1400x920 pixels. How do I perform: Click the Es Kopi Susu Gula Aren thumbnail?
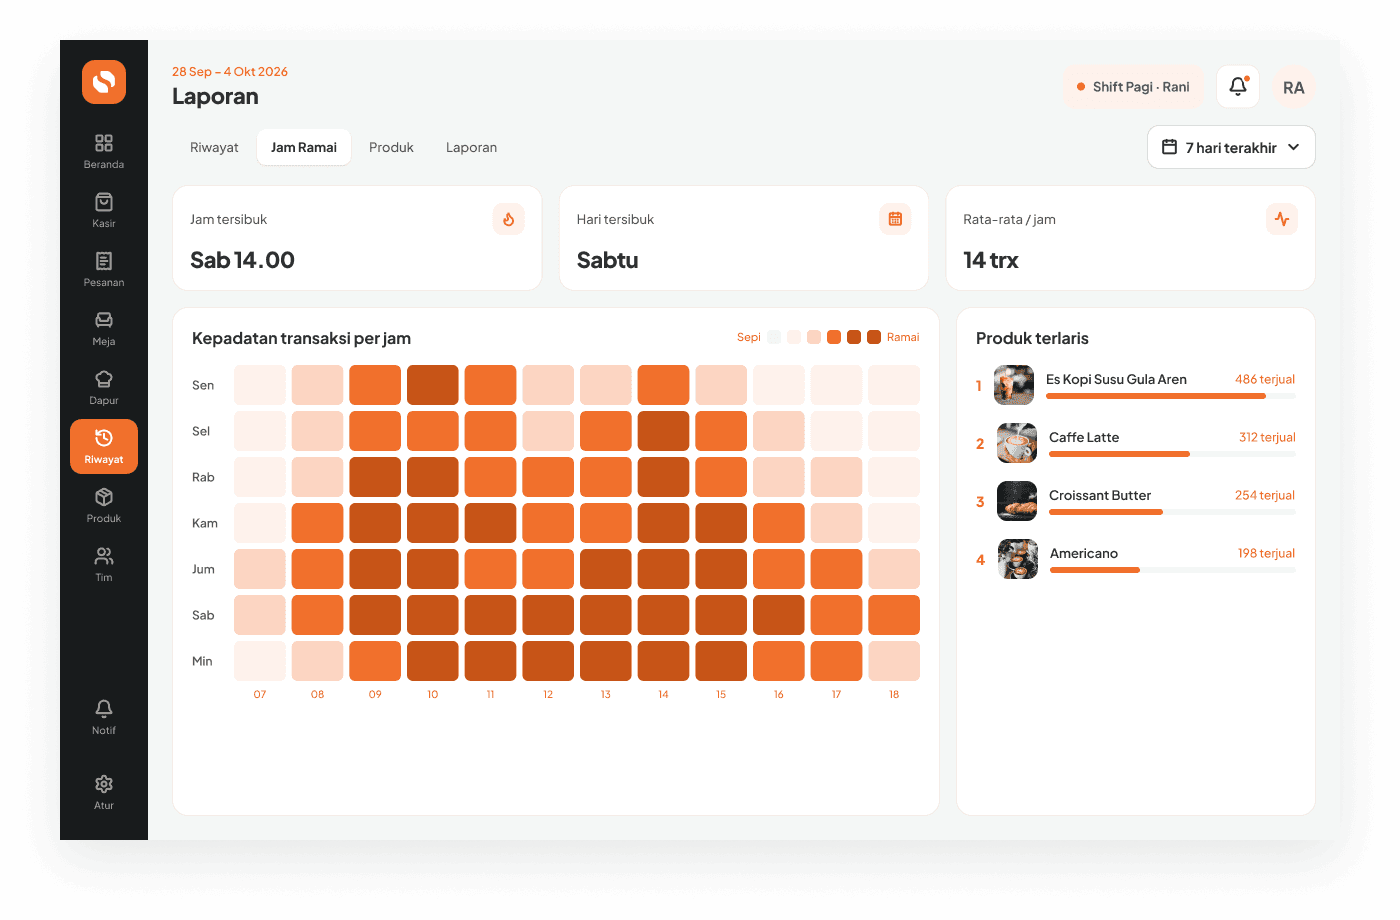(x=1014, y=385)
